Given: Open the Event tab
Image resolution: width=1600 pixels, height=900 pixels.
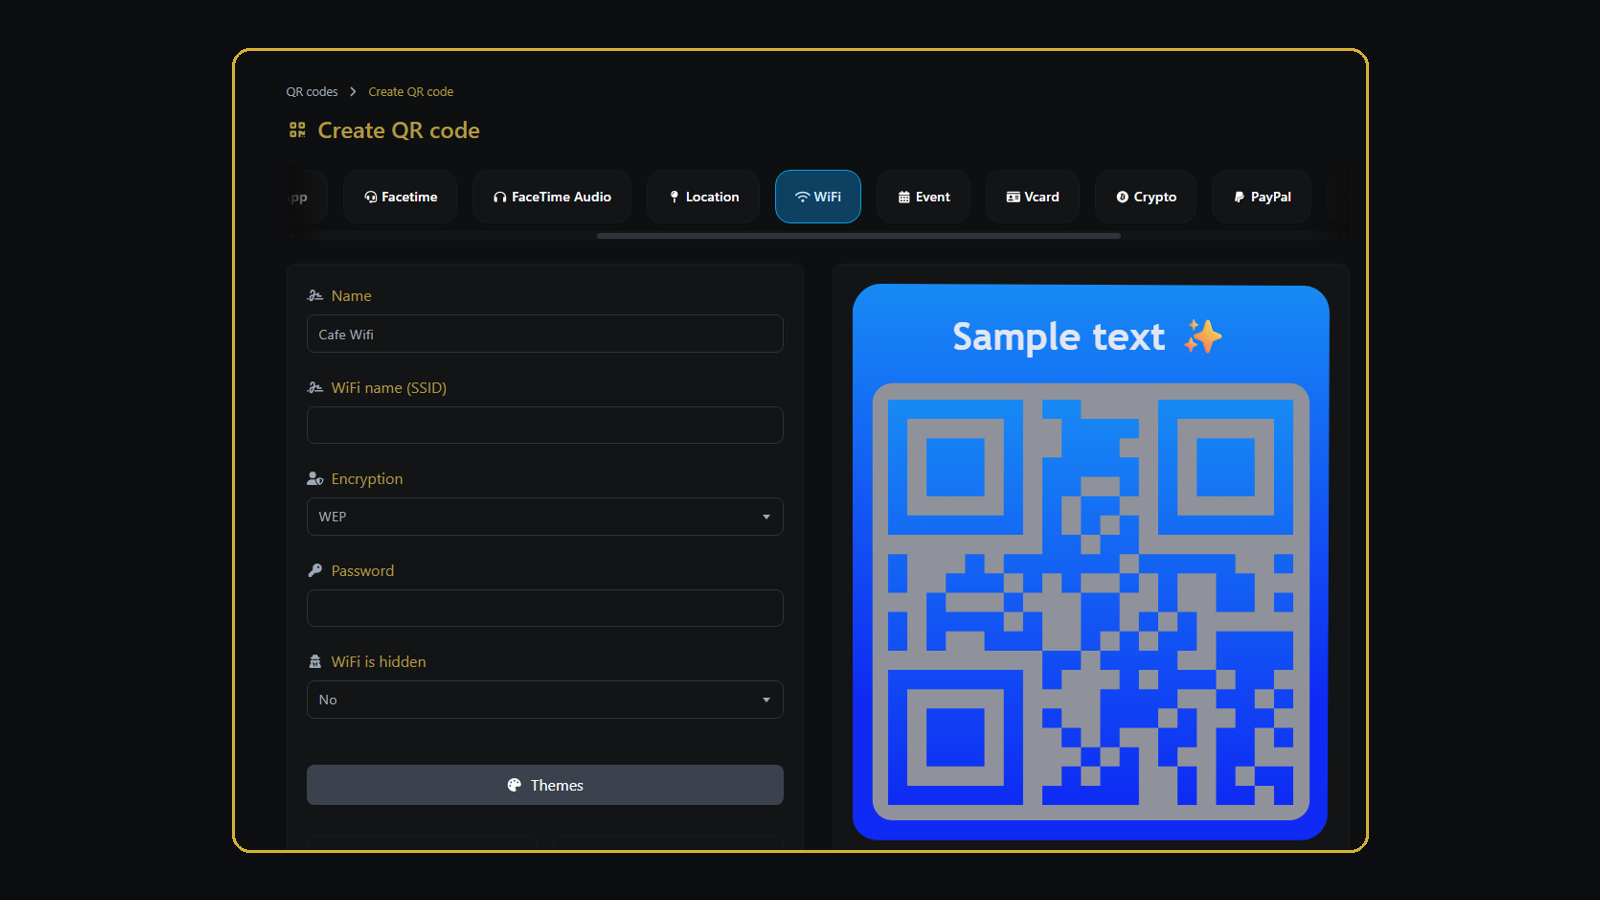Looking at the screenshot, I should pos(924,197).
